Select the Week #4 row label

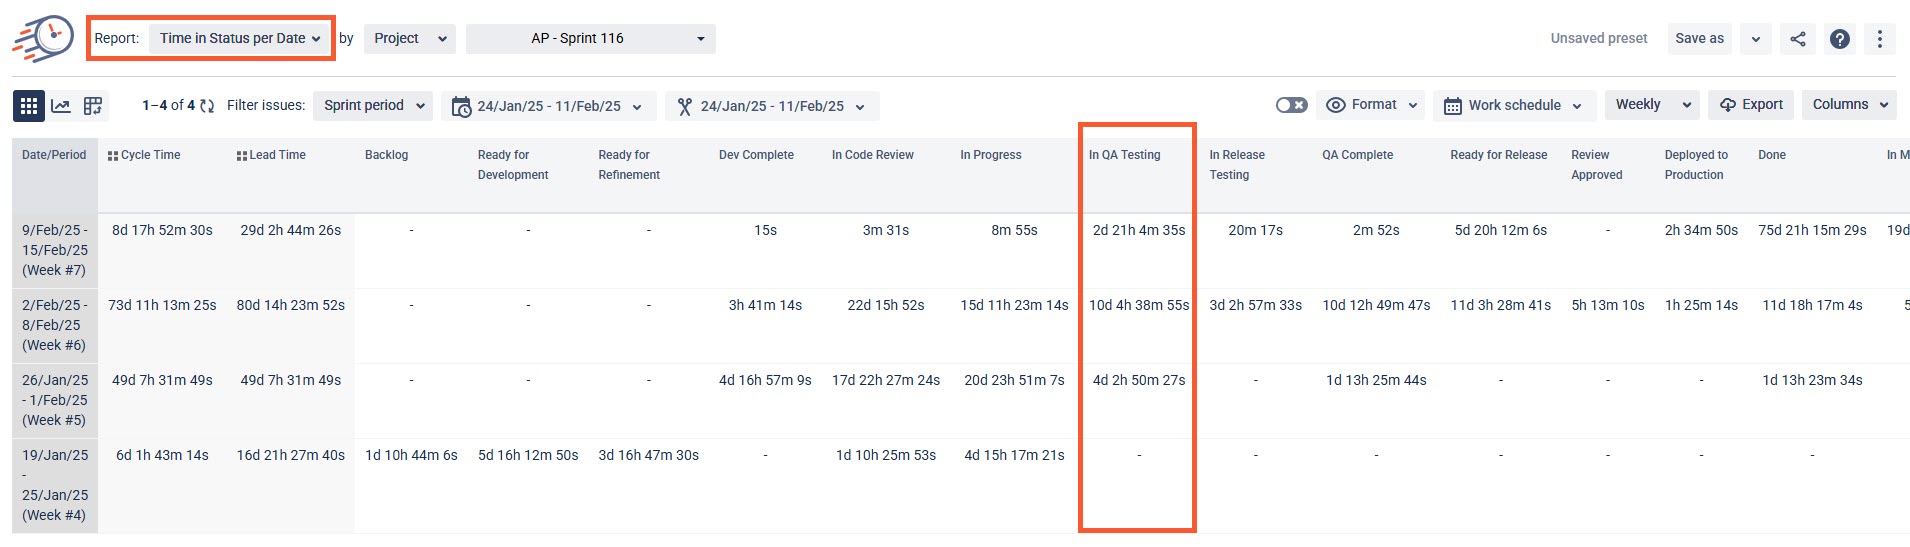(x=55, y=485)
